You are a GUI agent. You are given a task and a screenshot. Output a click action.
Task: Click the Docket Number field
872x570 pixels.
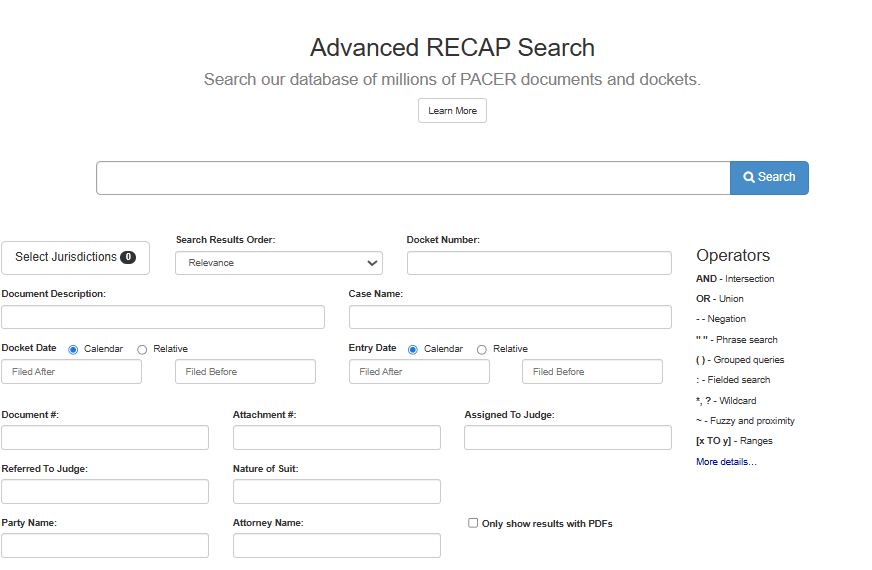[x=539, y=263]
